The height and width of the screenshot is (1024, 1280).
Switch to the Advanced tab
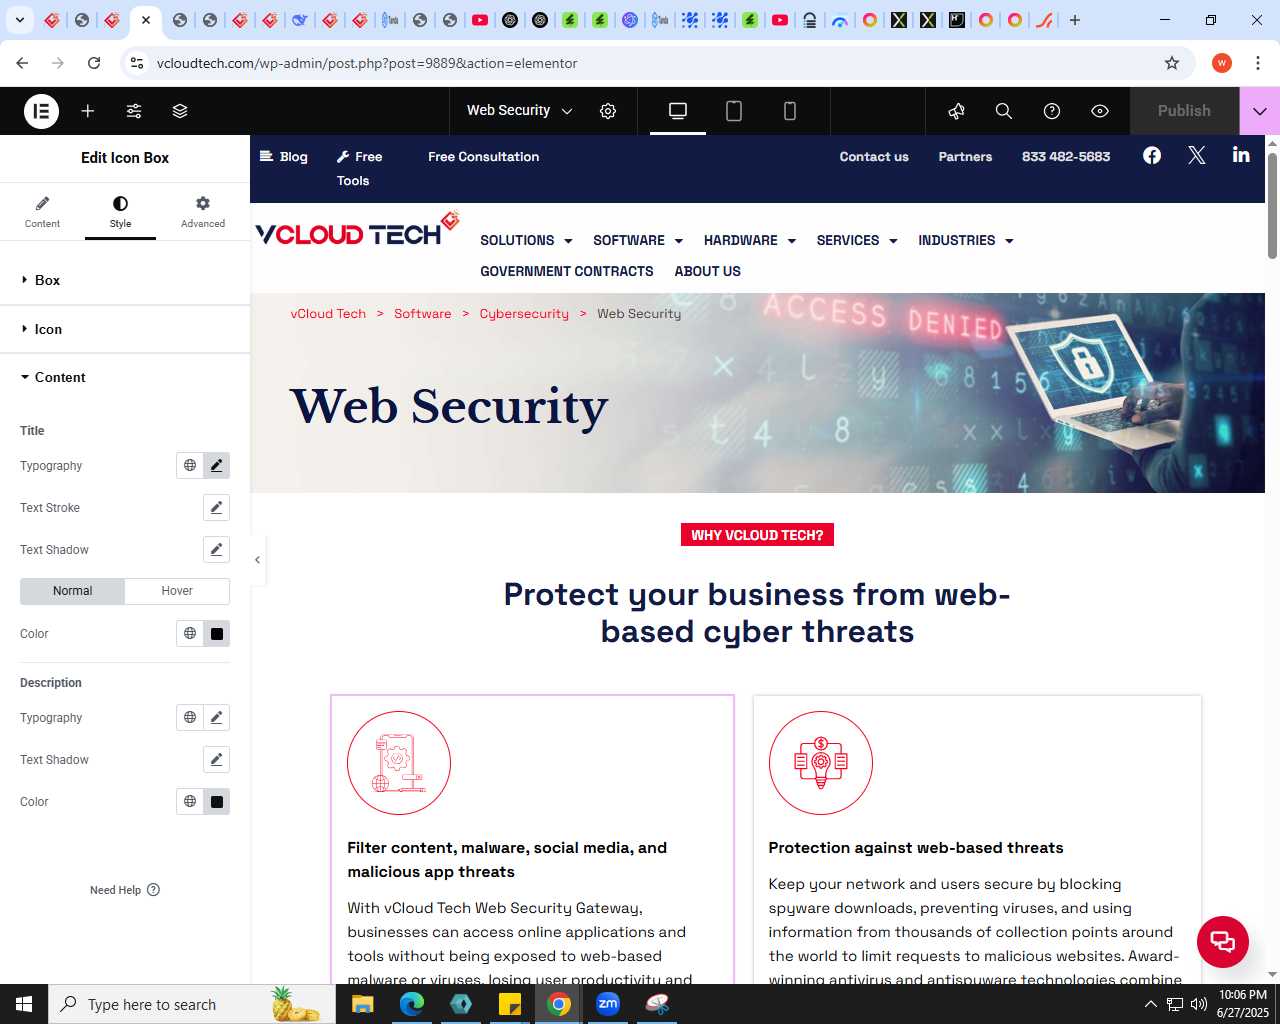[x=203, y=212]
